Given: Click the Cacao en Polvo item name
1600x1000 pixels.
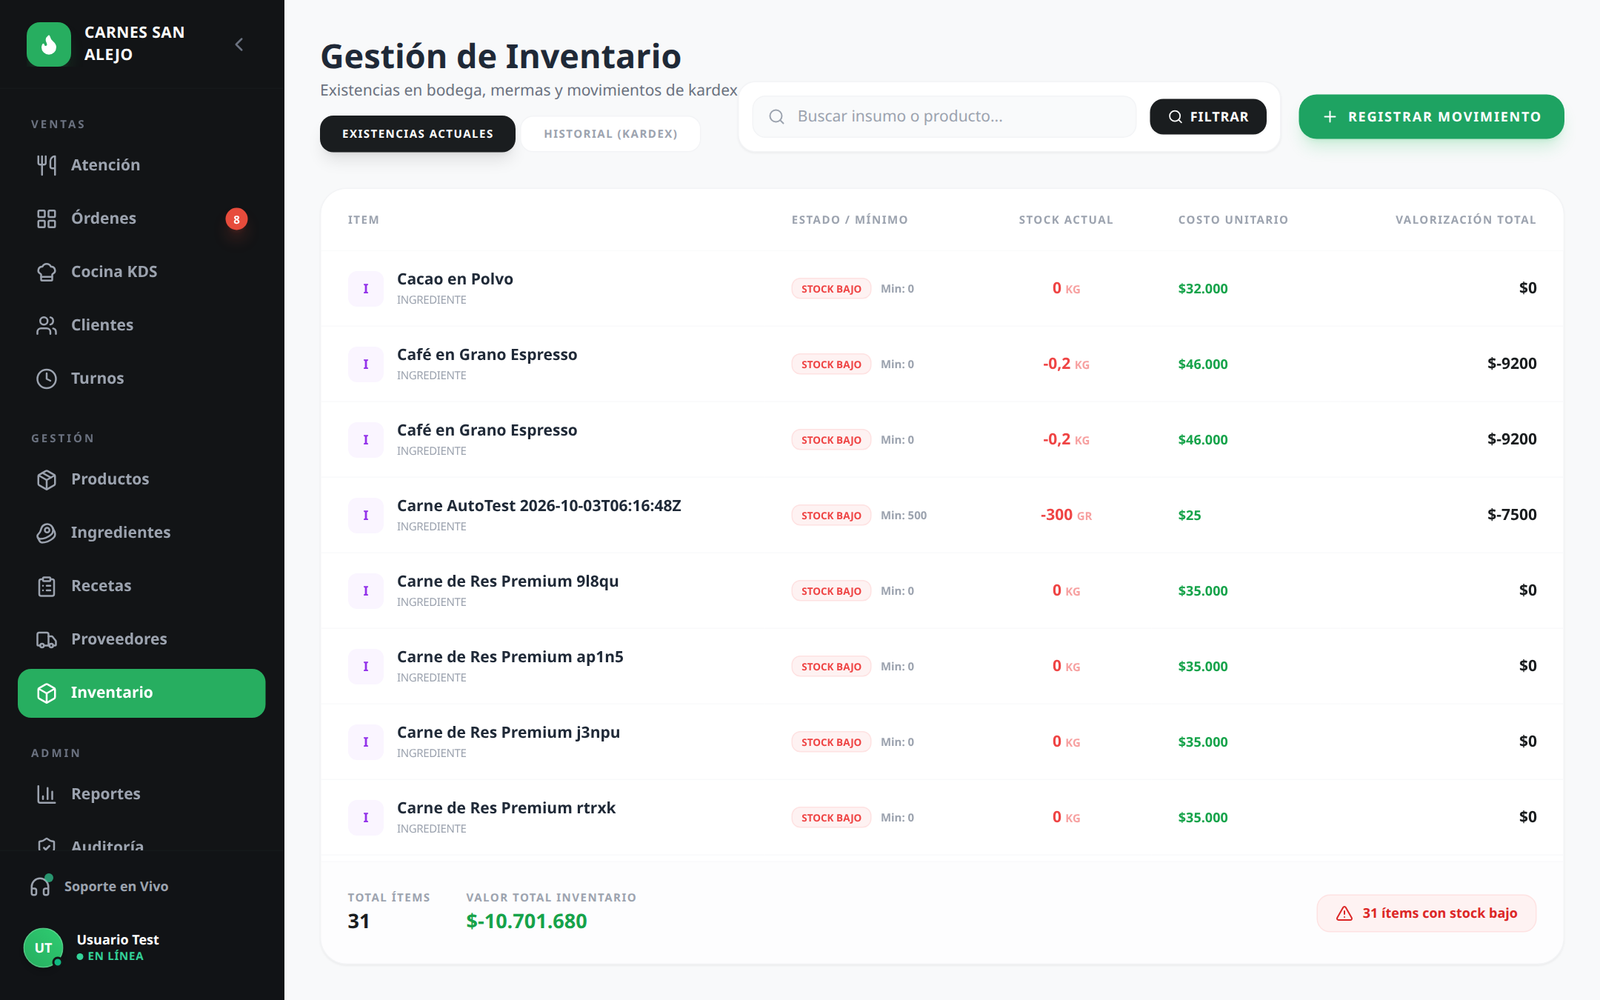Looking at the screenshot, I should 455,279.
